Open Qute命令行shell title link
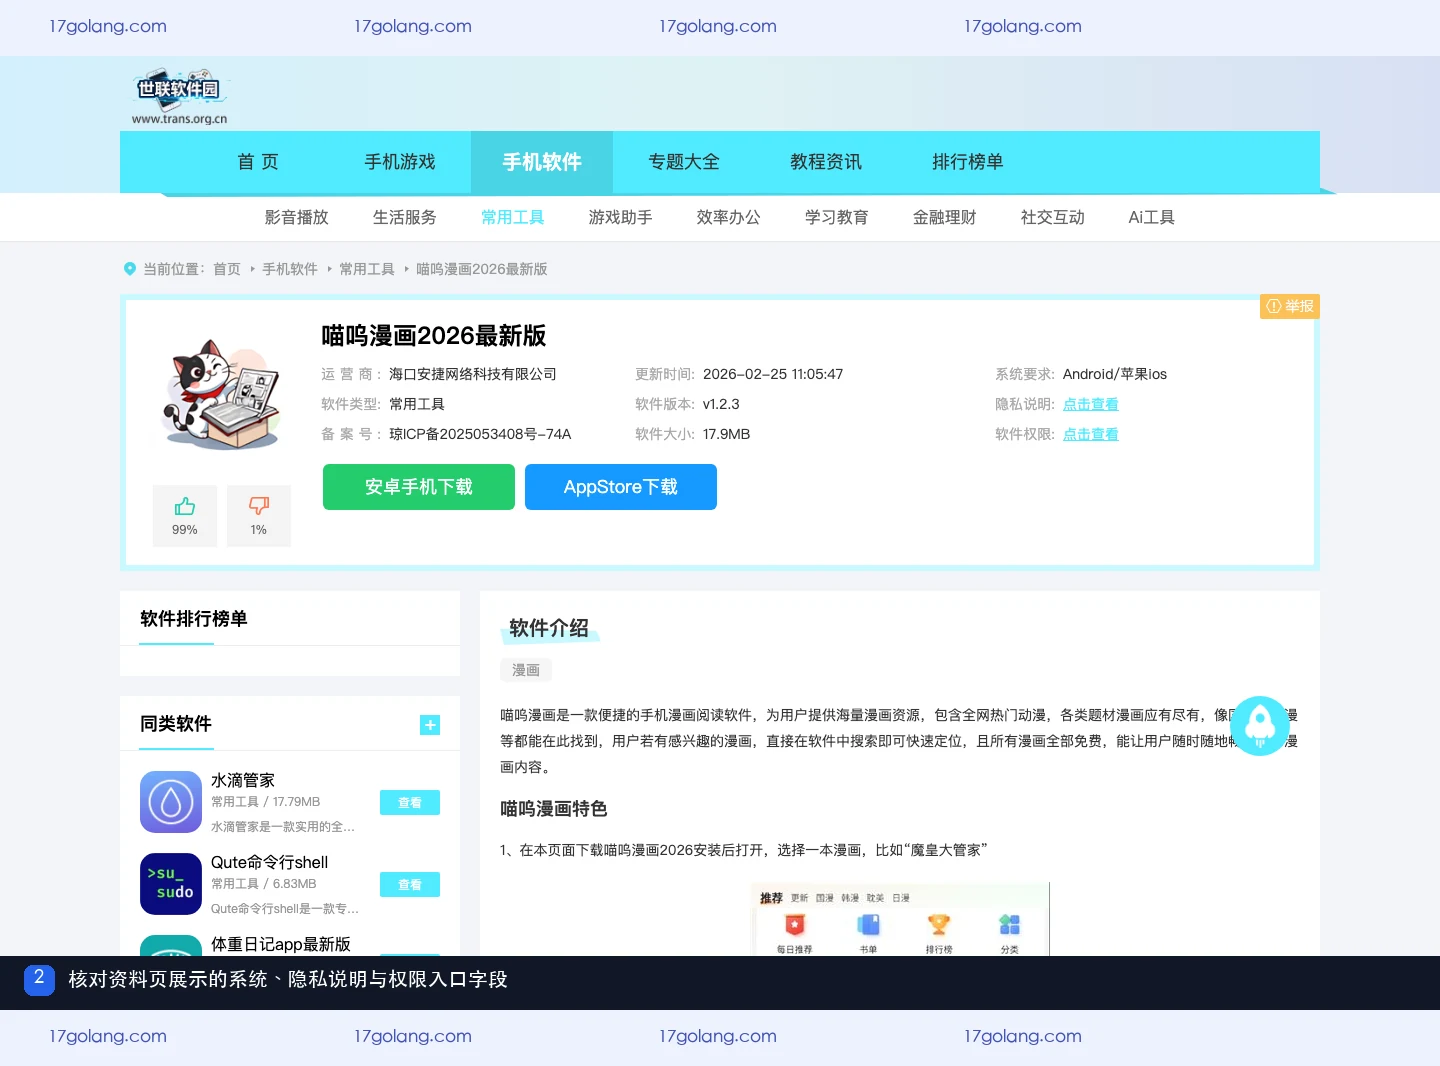The image size is (1440, 1066). pos(270,862)
